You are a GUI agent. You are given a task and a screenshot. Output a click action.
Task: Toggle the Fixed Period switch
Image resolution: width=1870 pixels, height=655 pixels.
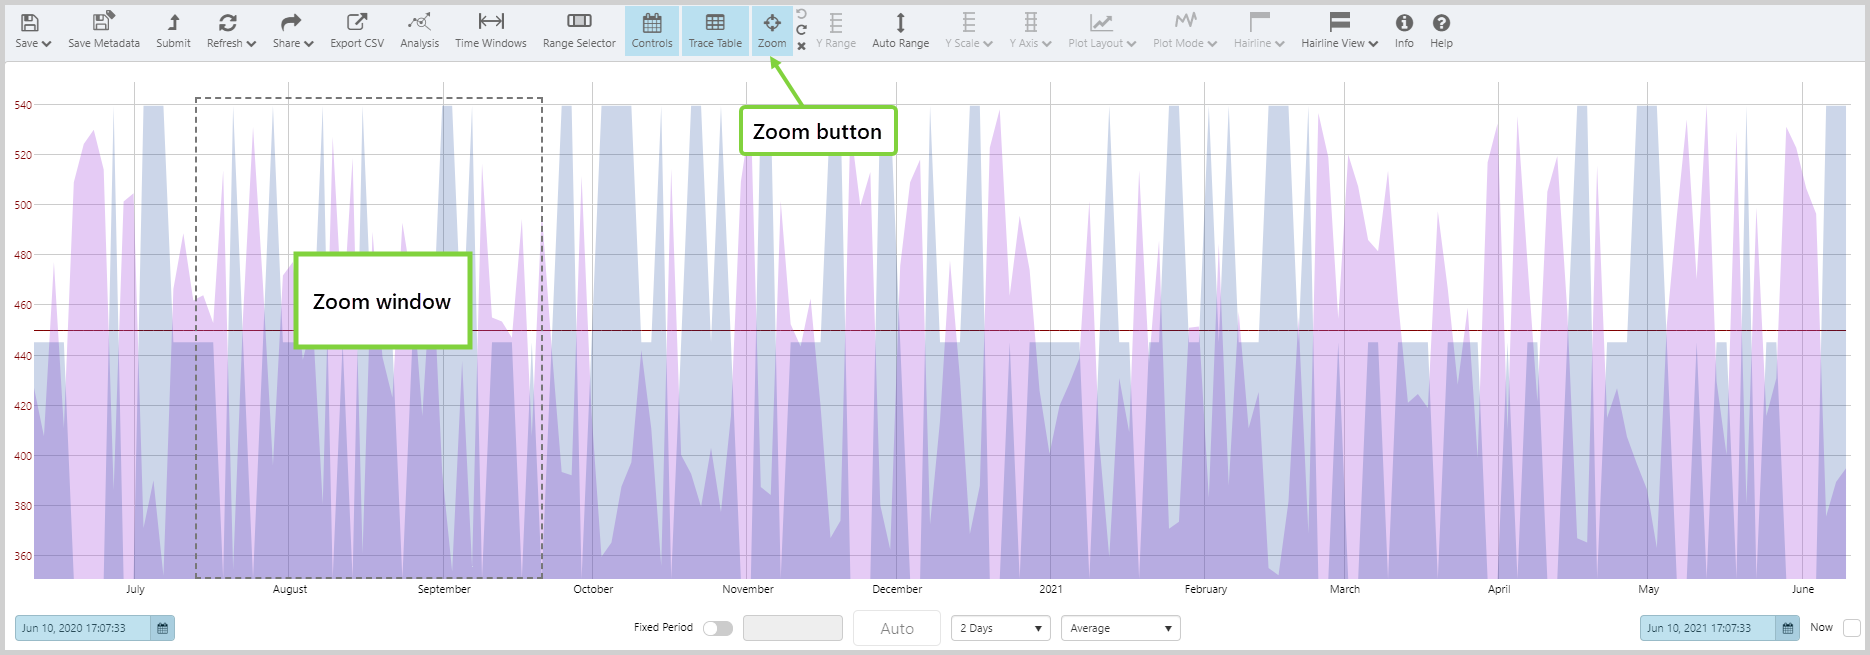pos(717,628)
